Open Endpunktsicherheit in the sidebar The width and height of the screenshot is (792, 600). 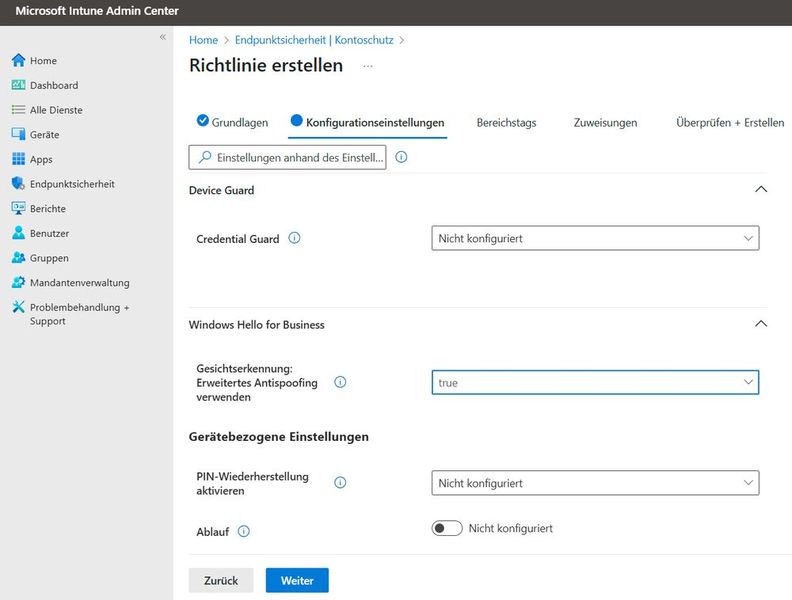72,184
